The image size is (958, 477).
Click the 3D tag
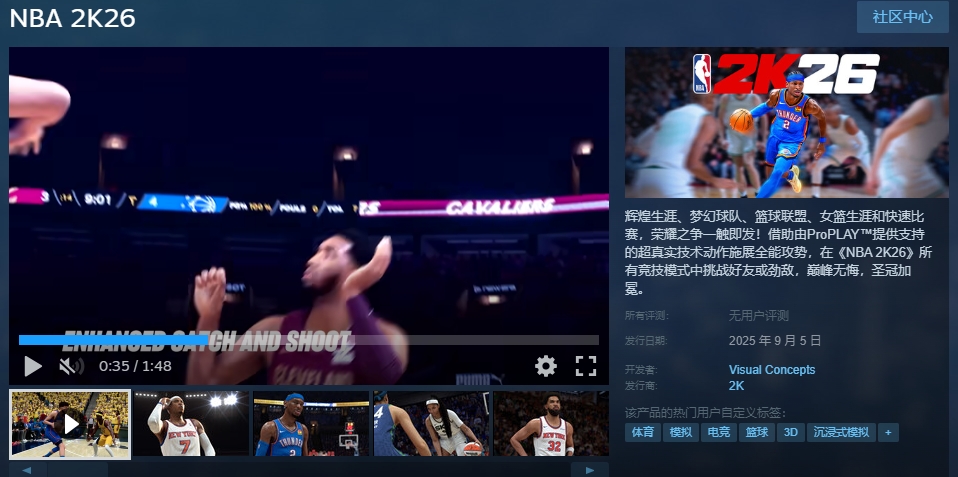pyautogui.click(x=791, y=432)
